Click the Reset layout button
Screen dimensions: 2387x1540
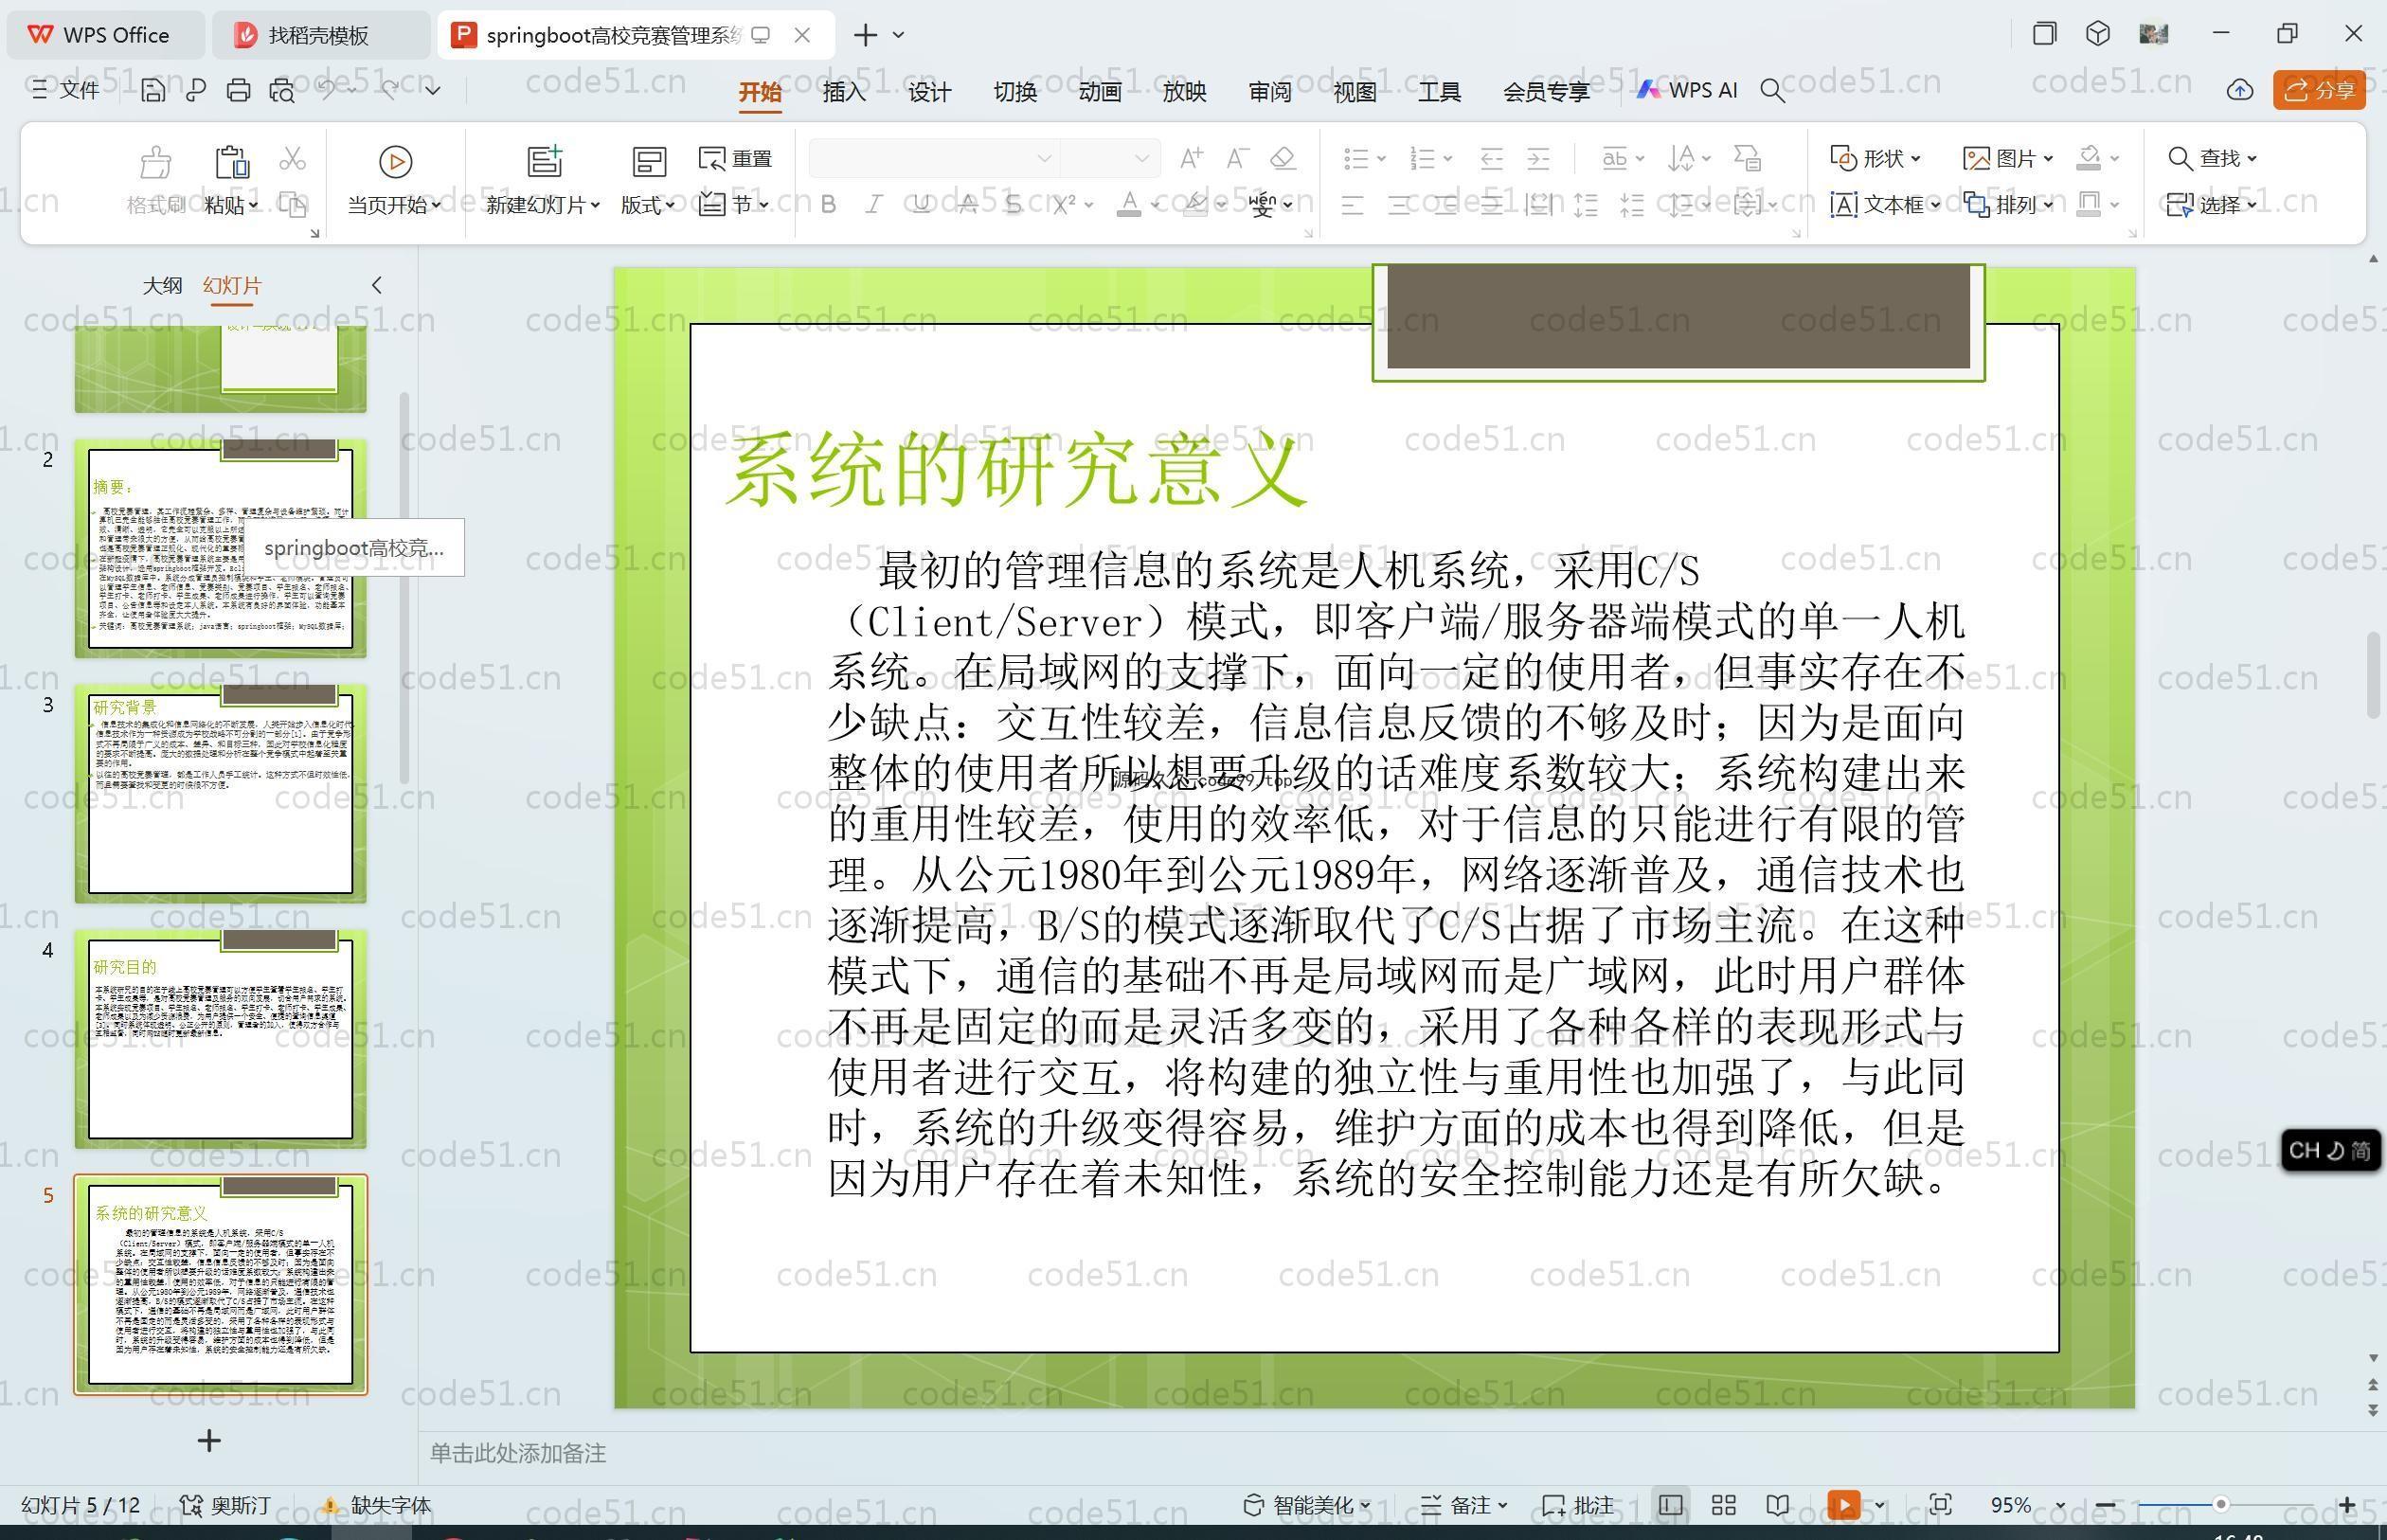735,159
